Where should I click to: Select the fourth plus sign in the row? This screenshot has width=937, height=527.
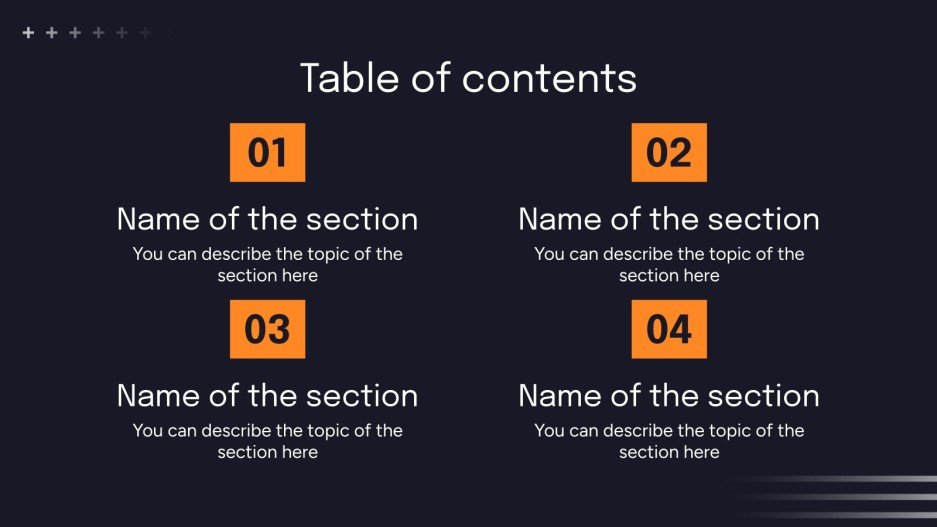98,33
